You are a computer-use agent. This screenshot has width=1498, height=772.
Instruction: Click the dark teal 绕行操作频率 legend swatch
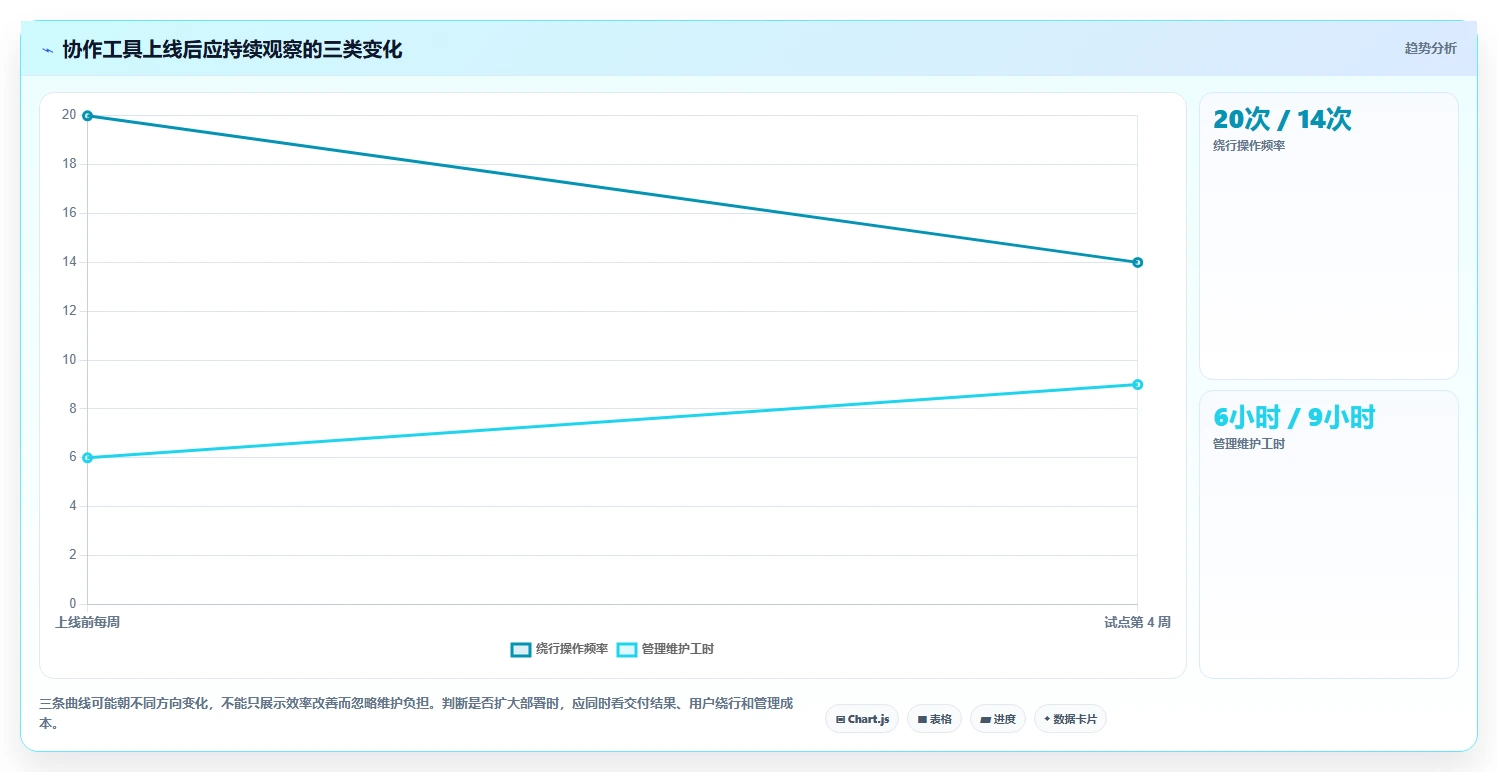point(520,649)
